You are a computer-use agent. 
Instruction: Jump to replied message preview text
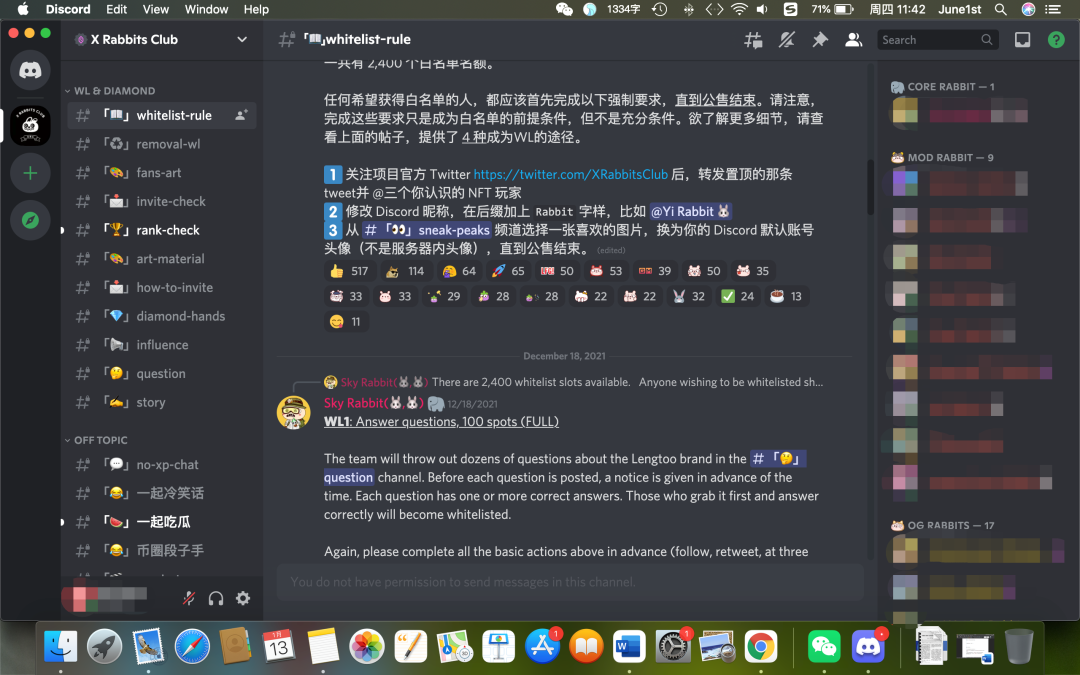tap(627, 382)
